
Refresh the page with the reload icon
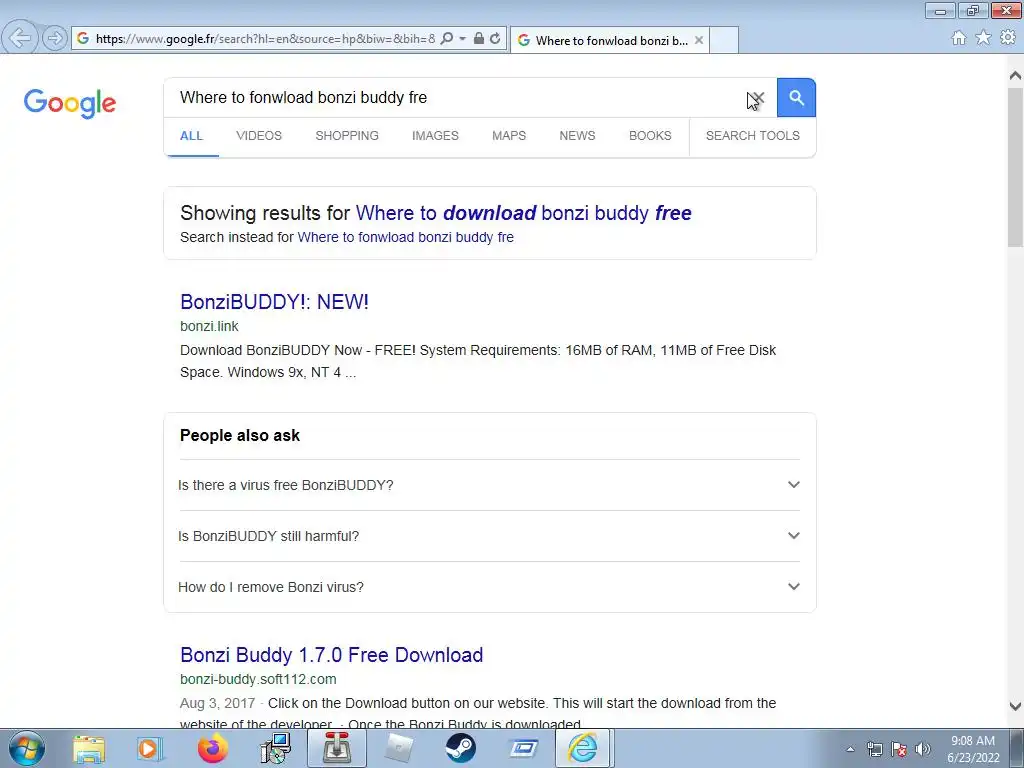click(495, 39)
